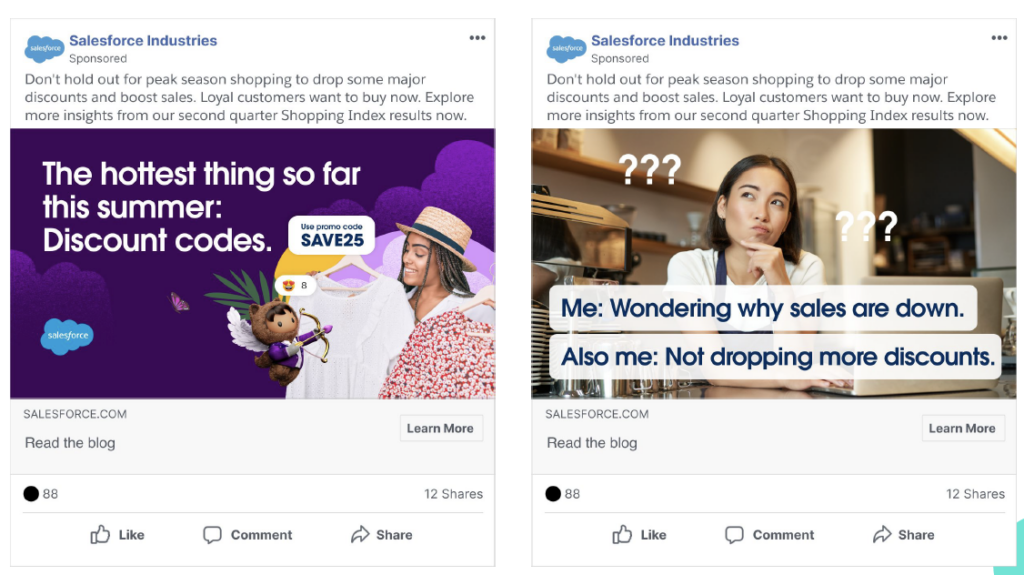Click the Salesforce cloud avatar on the right post
The image size is (1024, 575).
(x=566, y=48)
